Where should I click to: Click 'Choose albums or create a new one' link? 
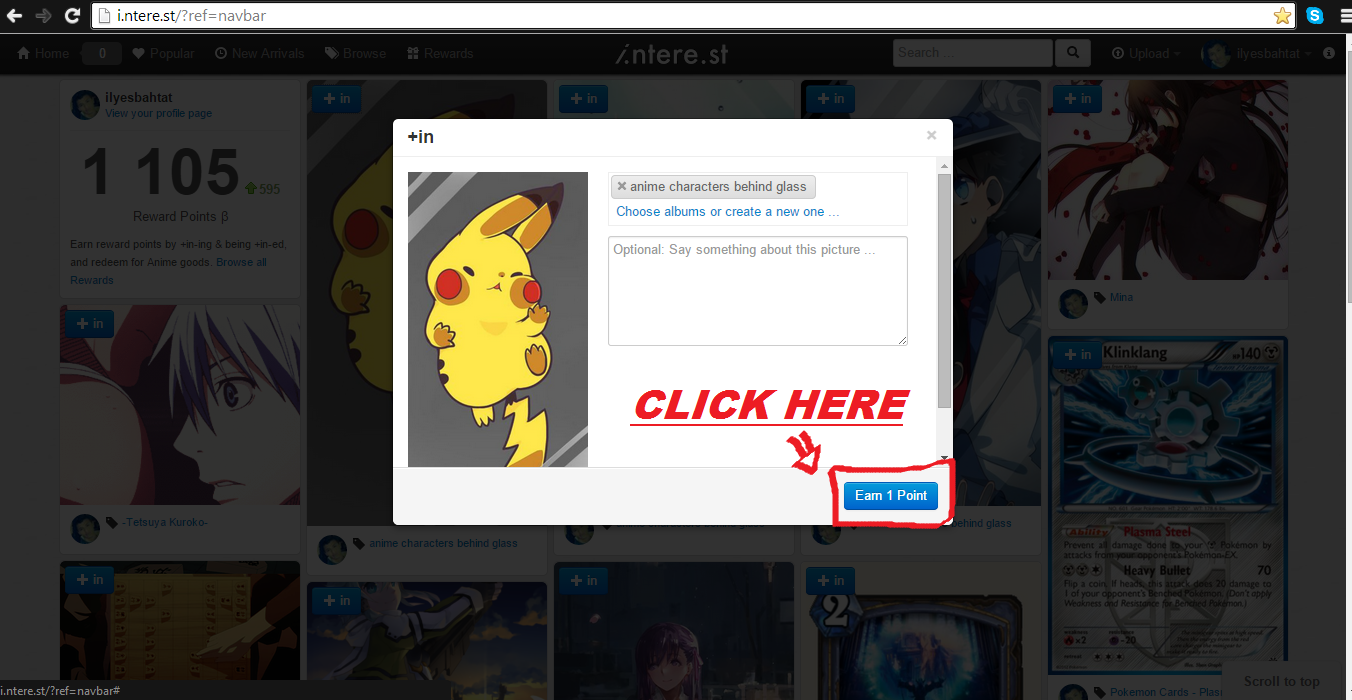(x=728, y=211)
